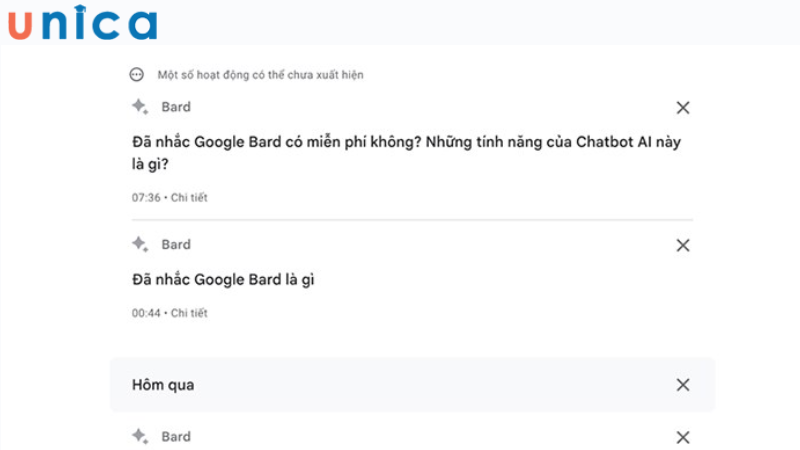Image resolution: width=800 pixels, height=450 pixels.
Task: Remove the 'Đã nhắc Google Bard là gì' activity
Action: pos(683,245)
